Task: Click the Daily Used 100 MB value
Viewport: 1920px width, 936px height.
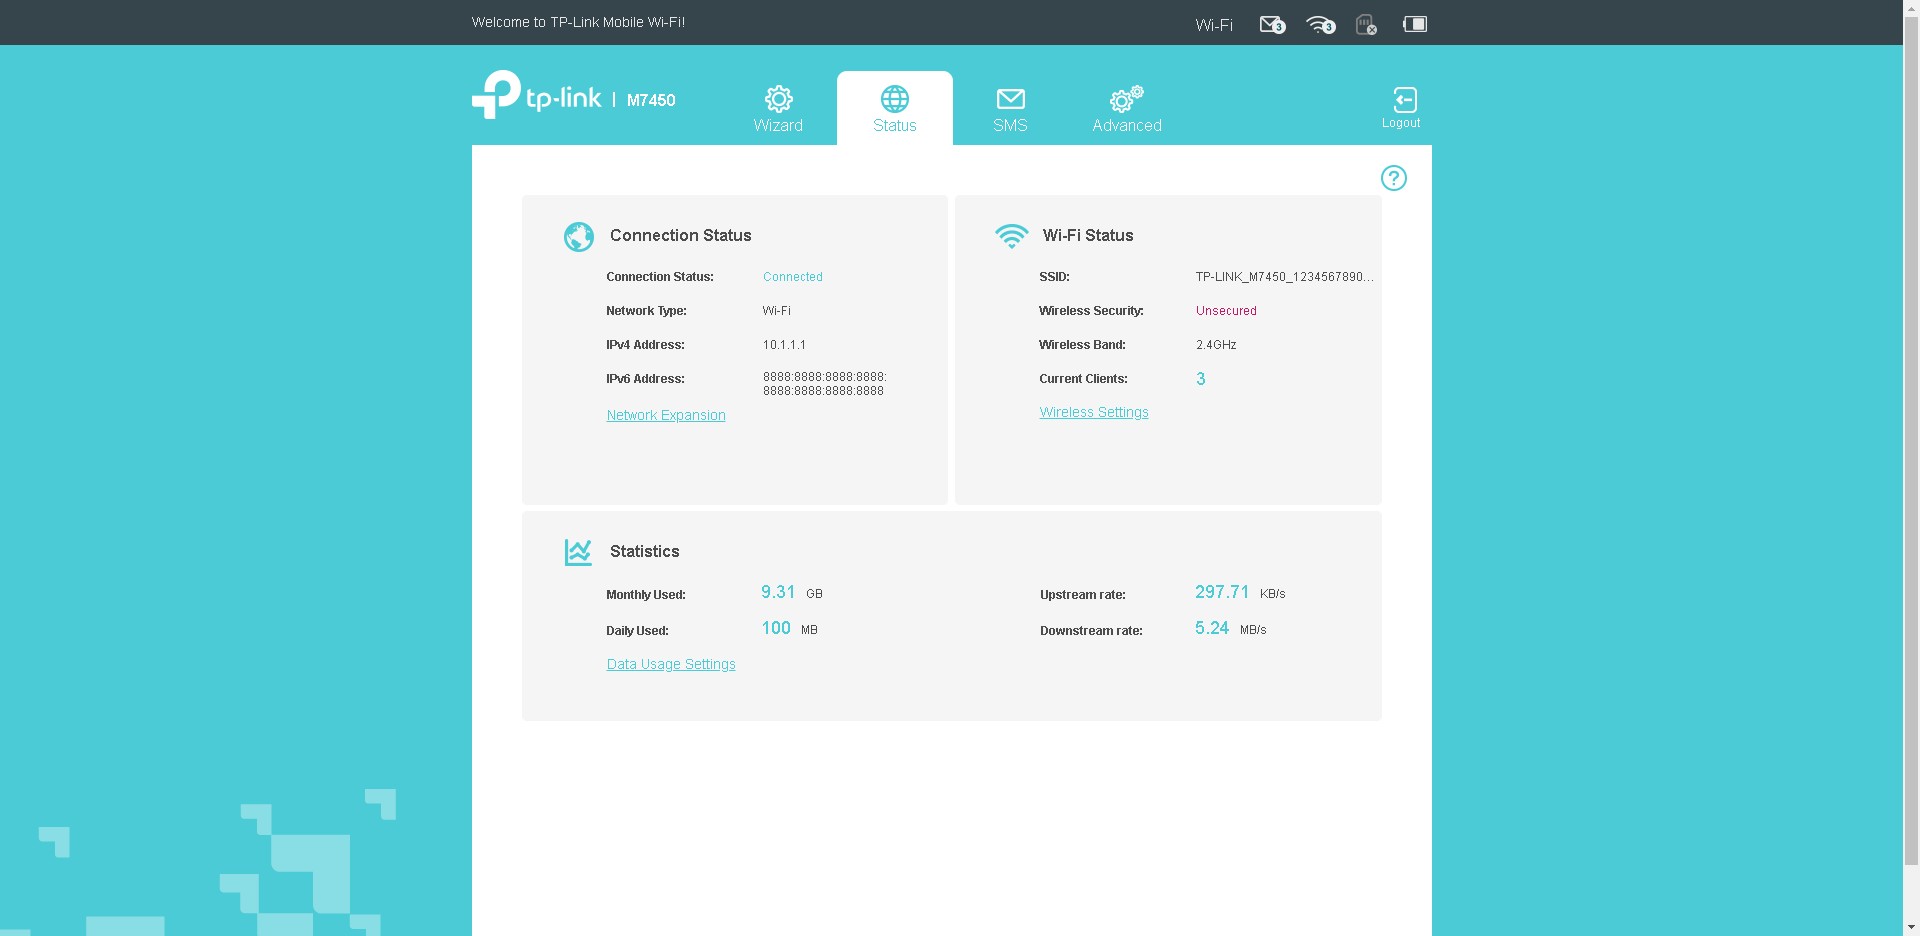Action: point(789,629)
